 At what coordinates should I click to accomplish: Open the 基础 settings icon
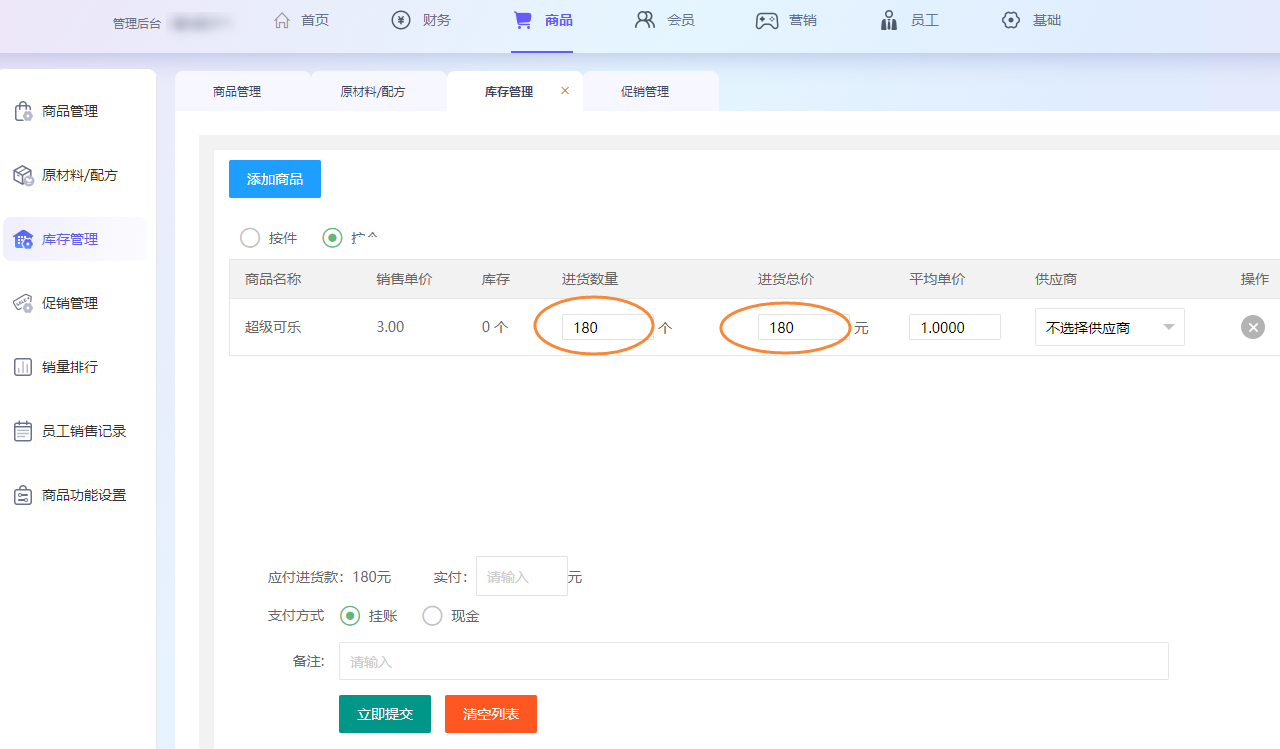(x=1011, y=20)
